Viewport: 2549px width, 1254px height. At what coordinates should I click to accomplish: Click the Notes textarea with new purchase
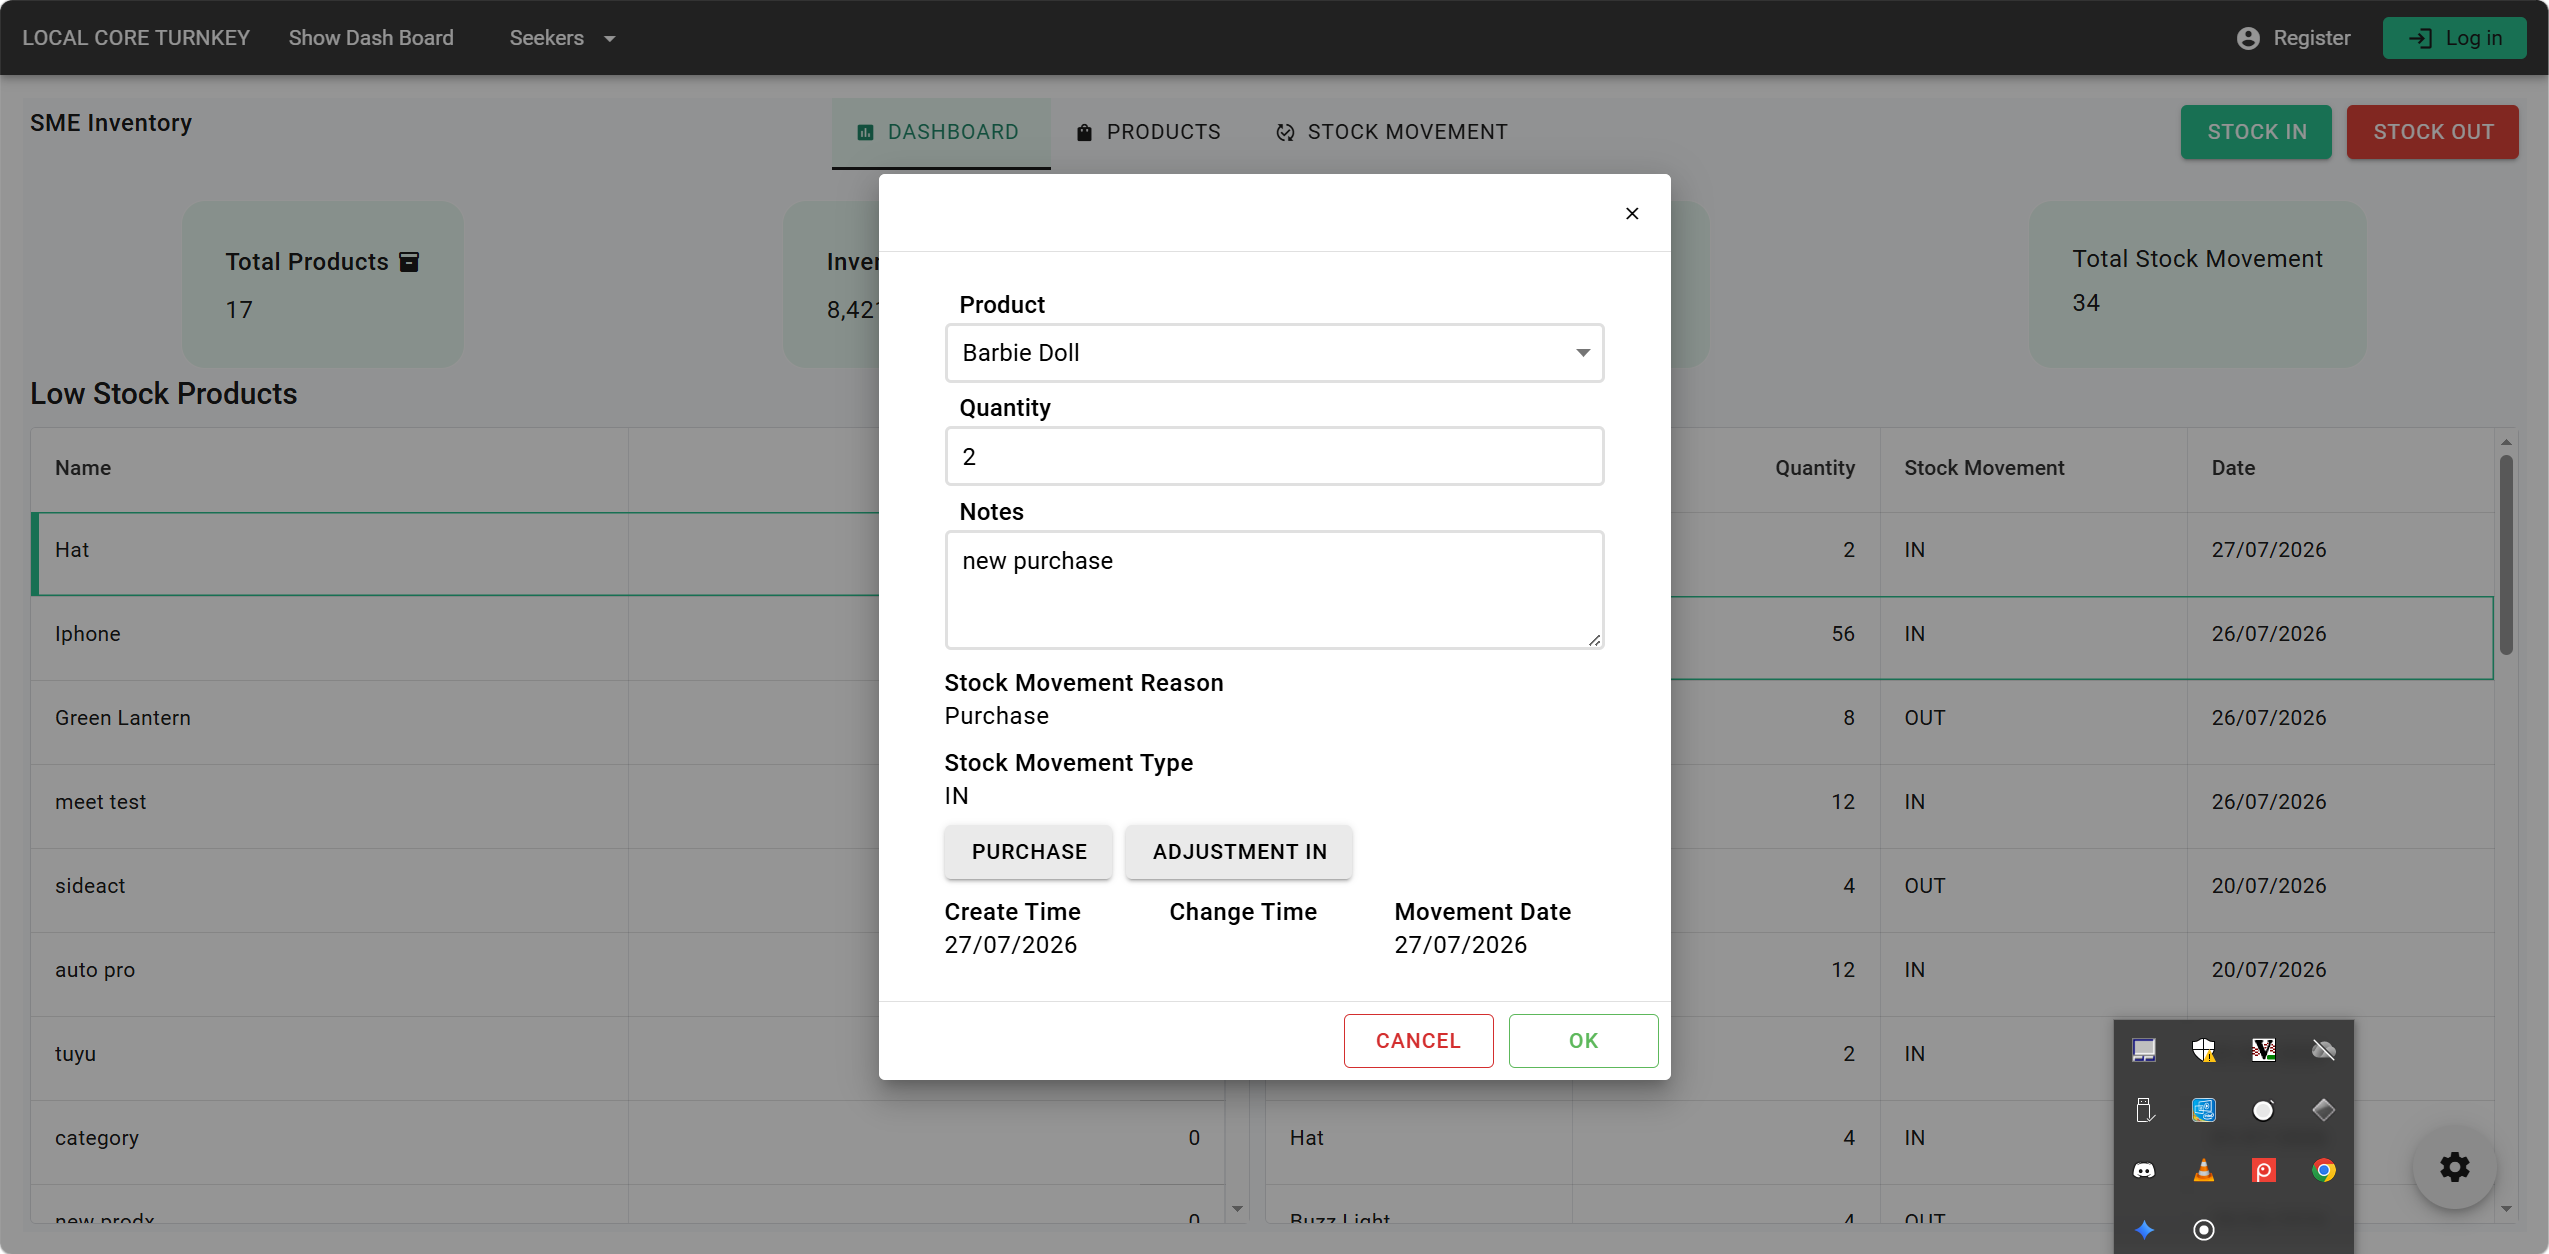[1274, 590]
